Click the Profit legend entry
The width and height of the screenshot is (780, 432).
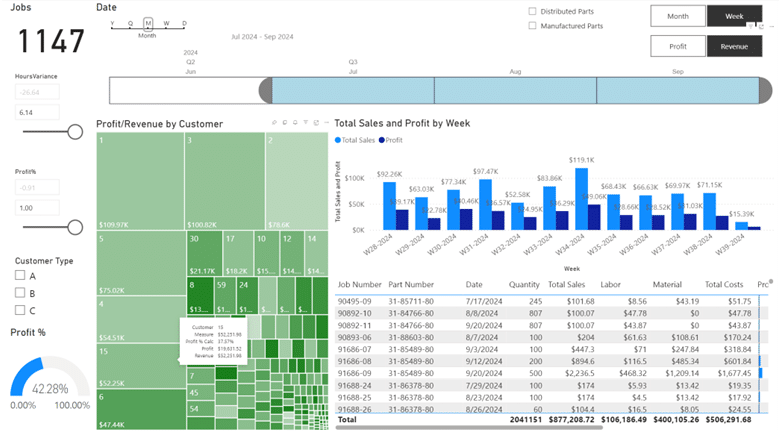point(390,140)
